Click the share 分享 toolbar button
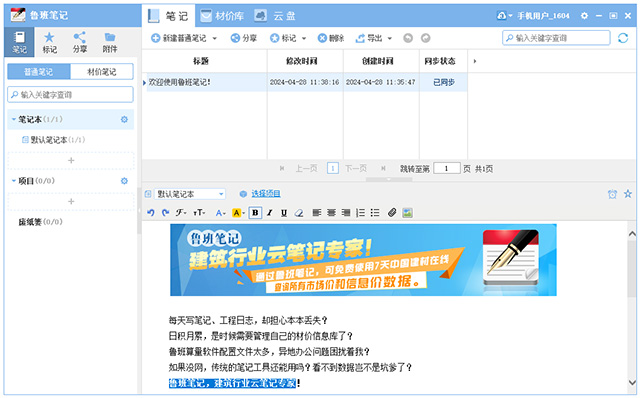The height and width of the screenshot is (398, 640). (x=244, y=38)
